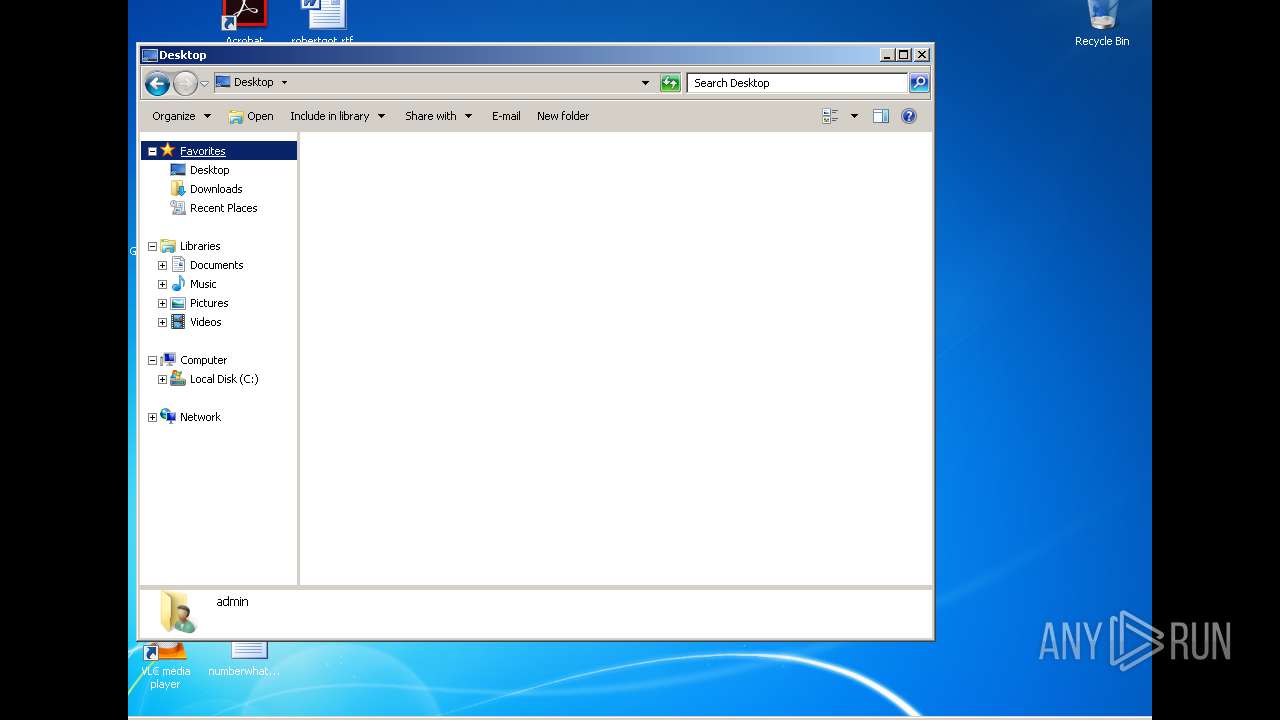Create a New folder from toolbar
Viewport: 1280px width, 720px height.
pos(563,116)
